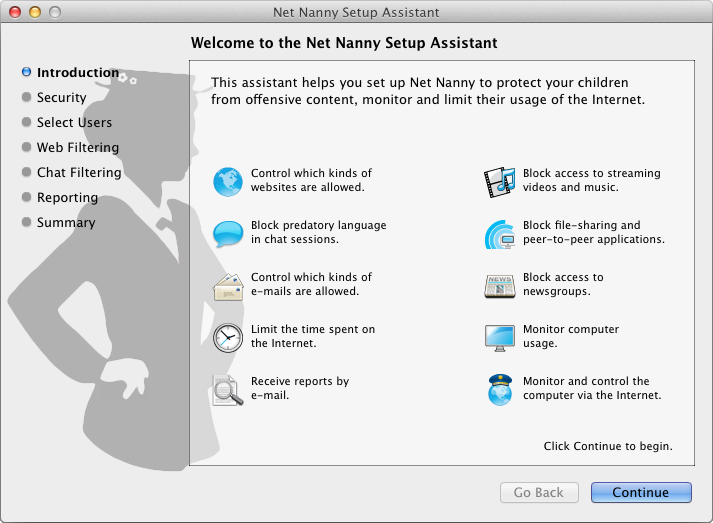Image resolution: width=713 pixels, height=523 pixels.
Task: Click the police cap globe icon
Action: click(x=500, y=390)
